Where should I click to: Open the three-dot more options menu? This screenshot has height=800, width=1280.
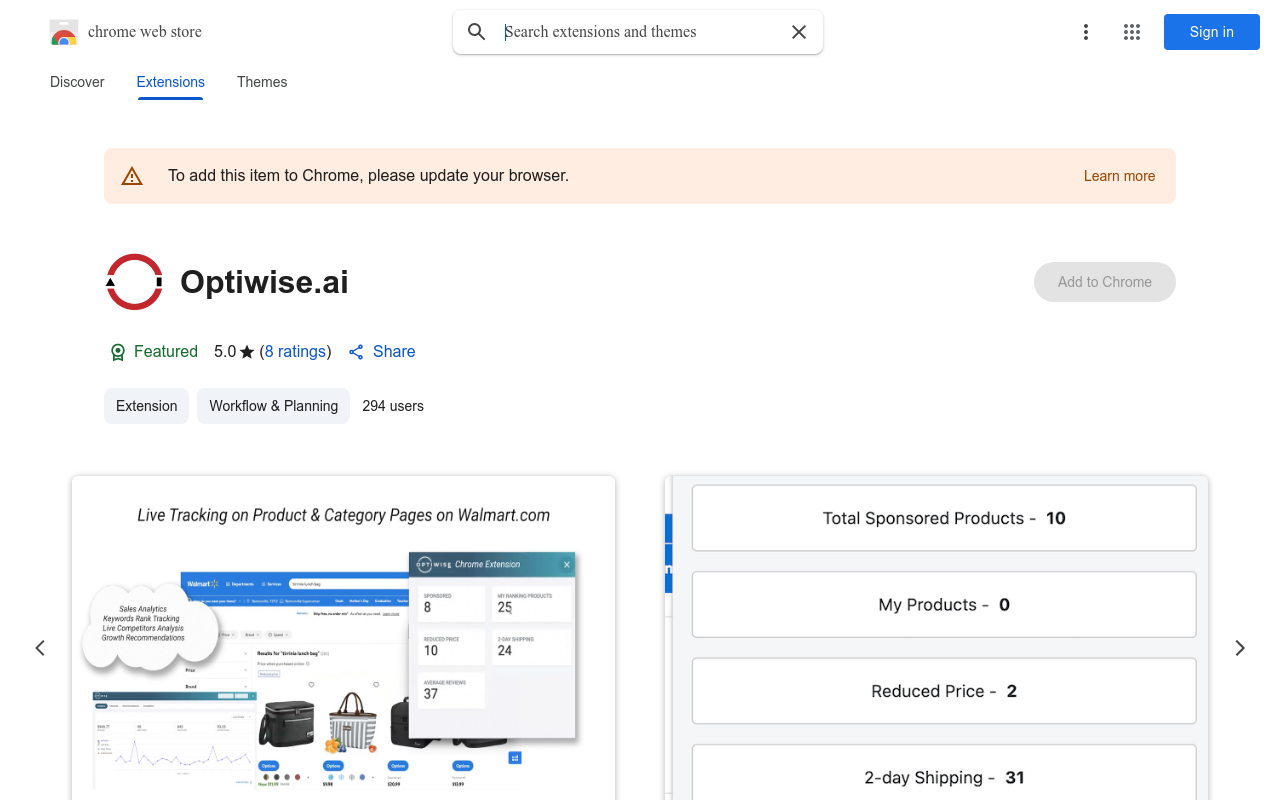coord(1086,32)
